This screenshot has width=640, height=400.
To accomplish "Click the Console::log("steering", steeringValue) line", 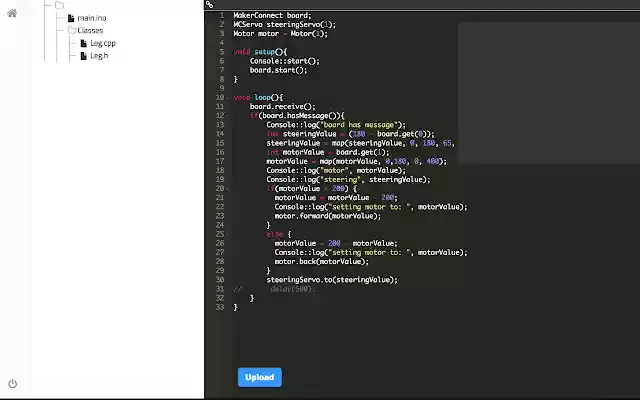I will 348,180.
